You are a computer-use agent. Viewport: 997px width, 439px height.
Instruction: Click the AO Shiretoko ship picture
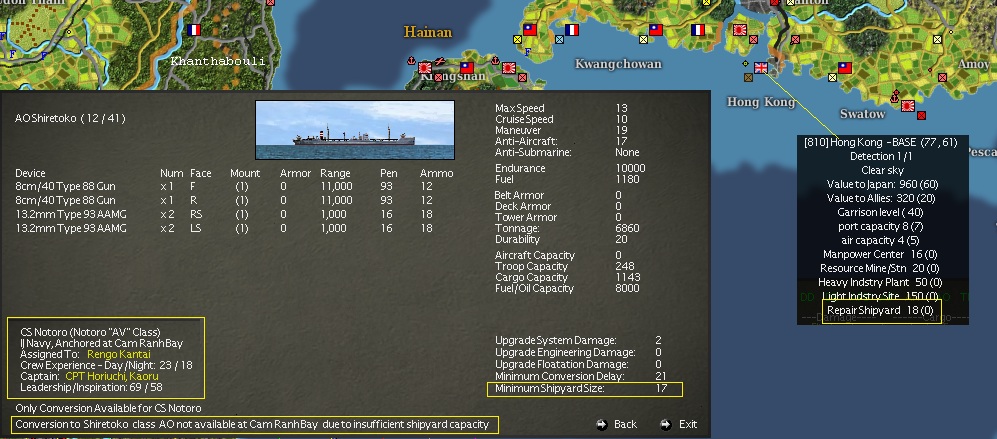[x=355, y=130]
